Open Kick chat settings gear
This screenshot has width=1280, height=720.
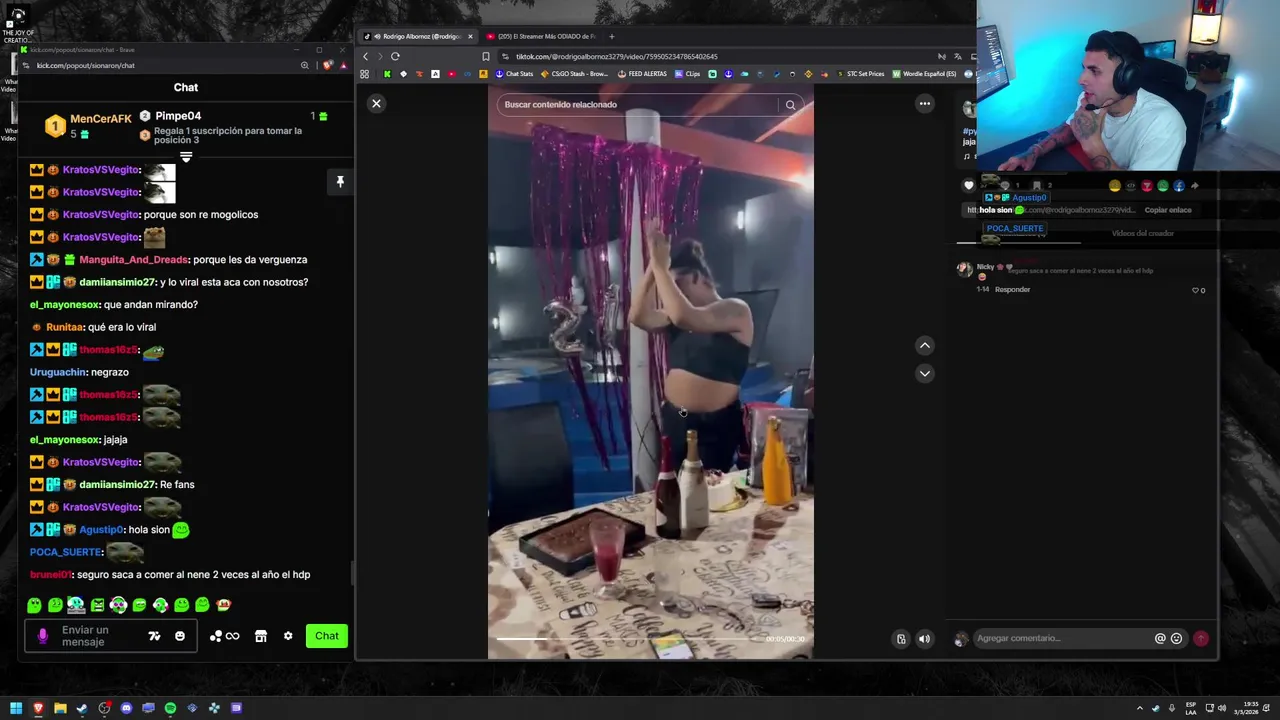[288, 636]
